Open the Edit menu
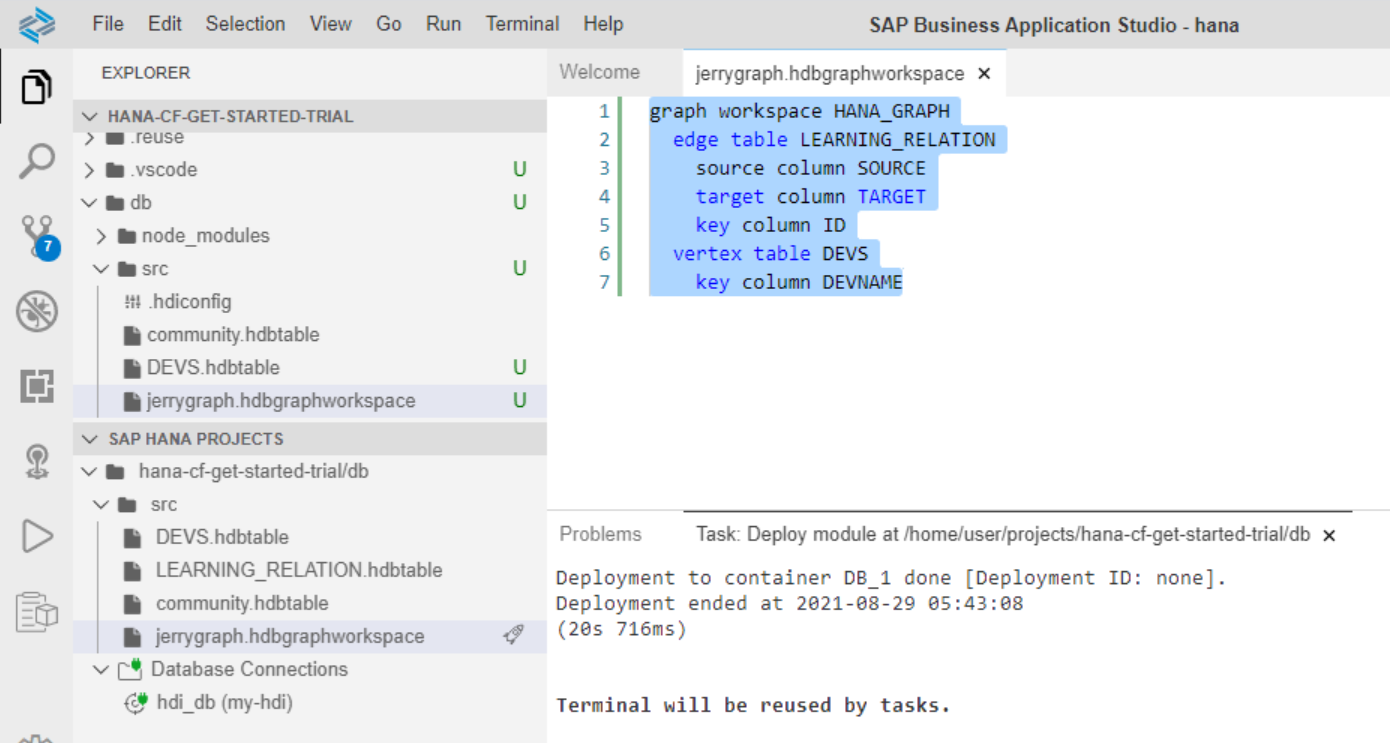The height and width of the screenshot is (743, 1390). tap(164, 24)
